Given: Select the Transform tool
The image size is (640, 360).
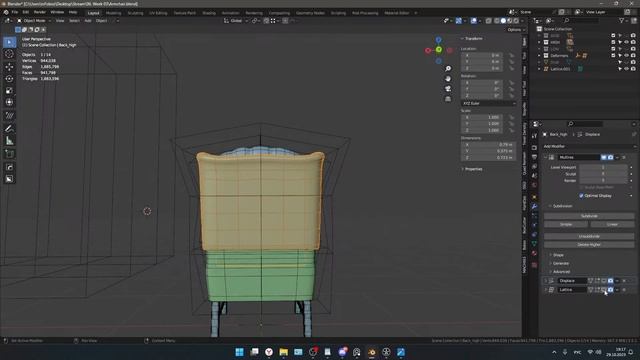Looking at the screenshot, I should [x=9, y=102].
